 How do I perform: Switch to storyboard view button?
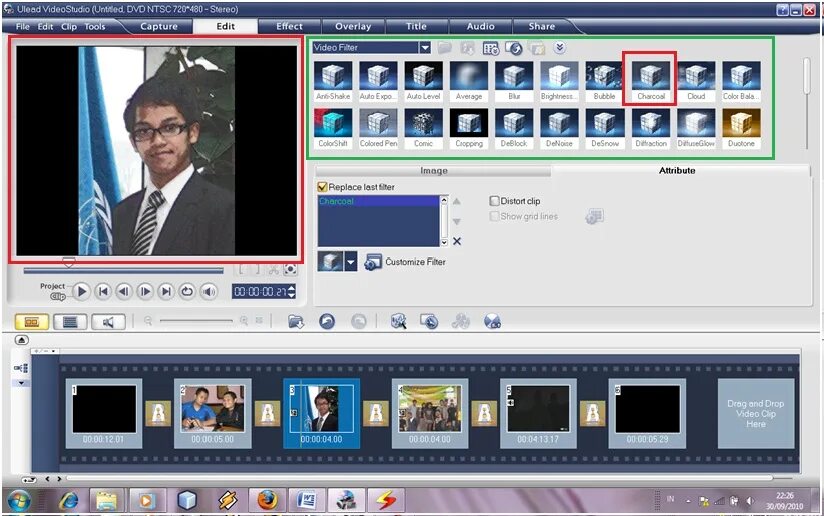[32, 322]
